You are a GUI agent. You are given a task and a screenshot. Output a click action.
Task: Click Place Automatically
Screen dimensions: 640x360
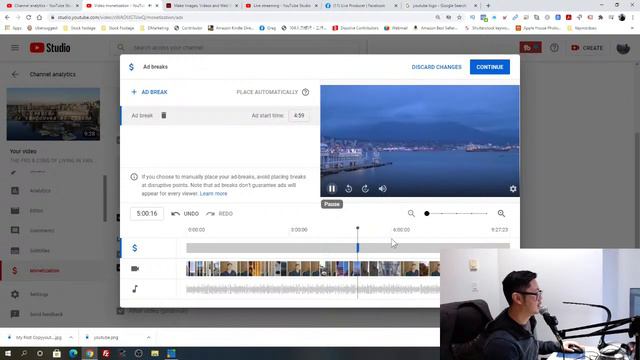(267, 92)
